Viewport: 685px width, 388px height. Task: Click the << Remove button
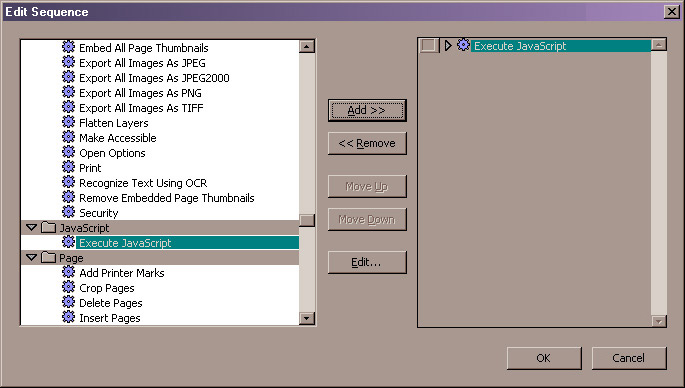click(x=367, y=143)
